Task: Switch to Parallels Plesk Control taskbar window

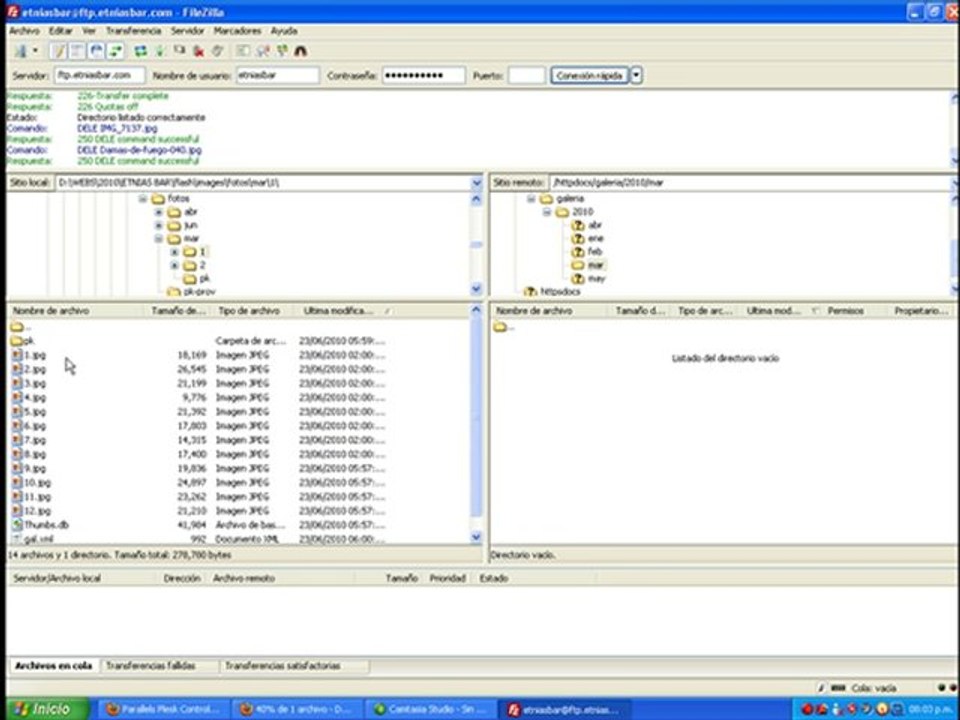Action: (164, 709)
